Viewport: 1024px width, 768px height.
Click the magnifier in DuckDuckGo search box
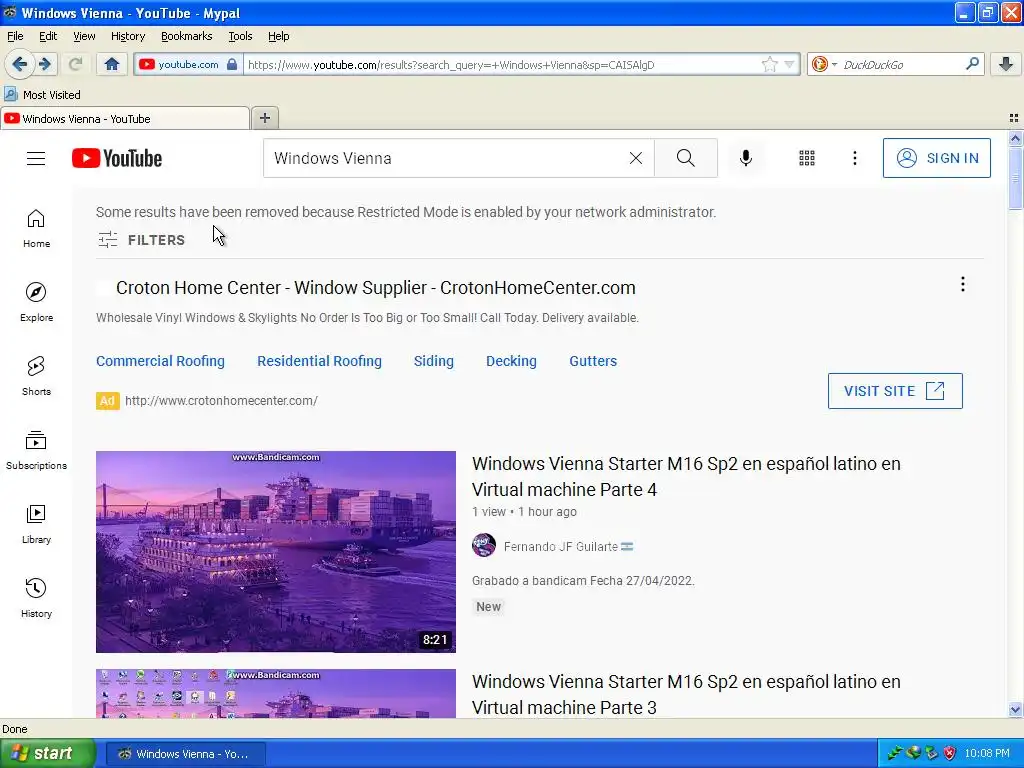(x=972, y=64)
